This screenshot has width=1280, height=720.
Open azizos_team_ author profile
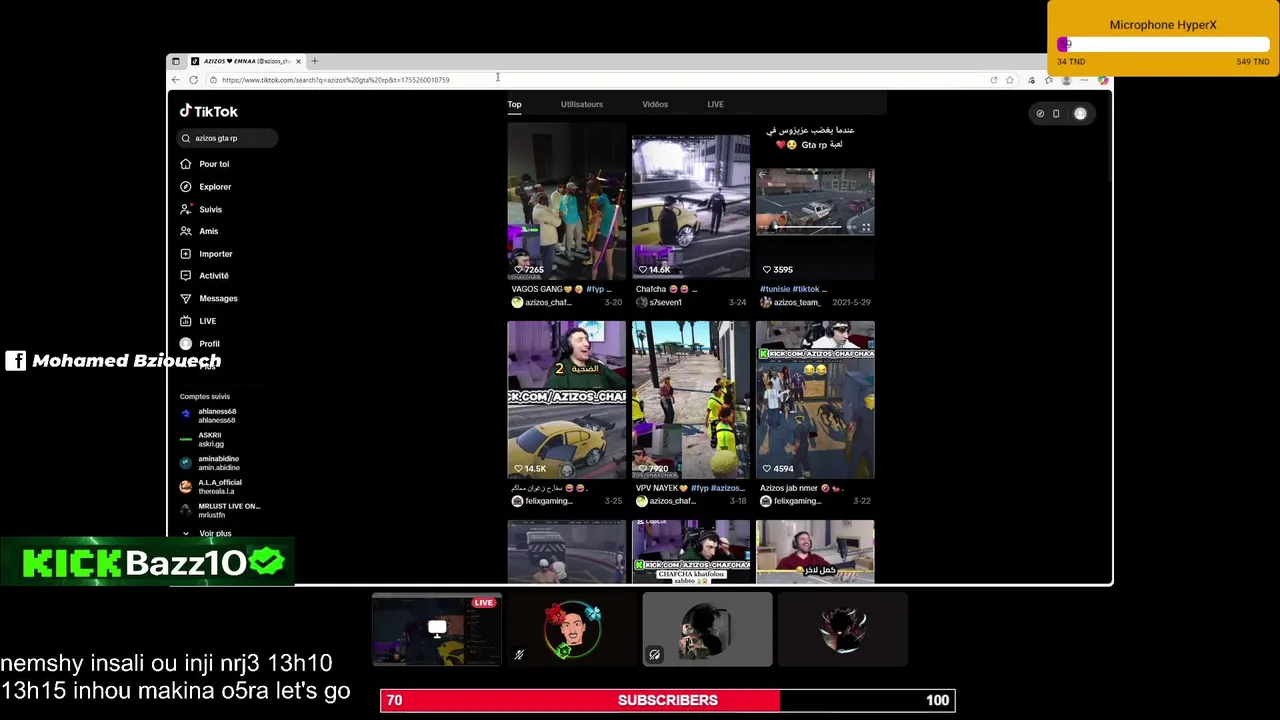[790, 302]
